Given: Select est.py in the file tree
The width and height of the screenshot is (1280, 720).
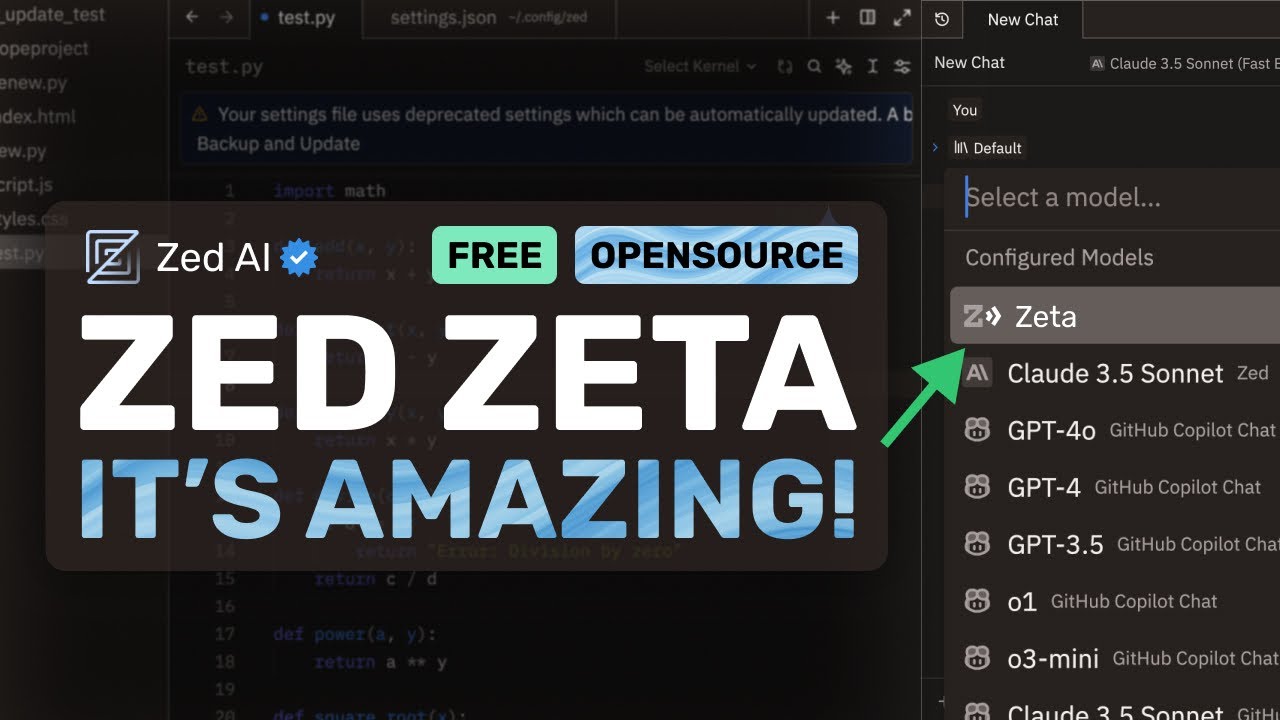Looking at the screenshot, I should (22, 253).
